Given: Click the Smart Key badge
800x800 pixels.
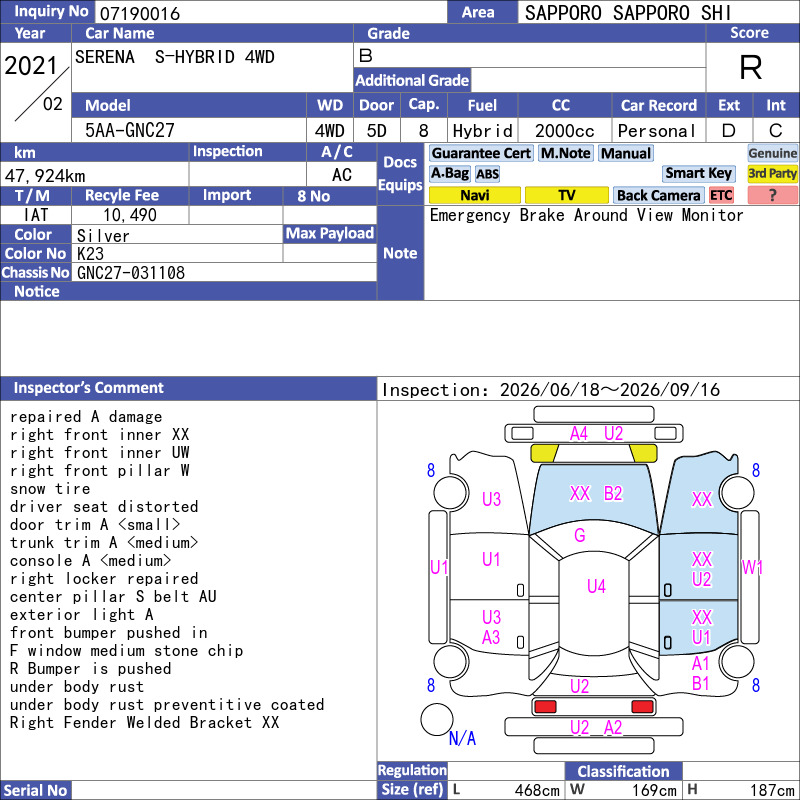Looking at the screenshot, I should [x=698, y=173].
